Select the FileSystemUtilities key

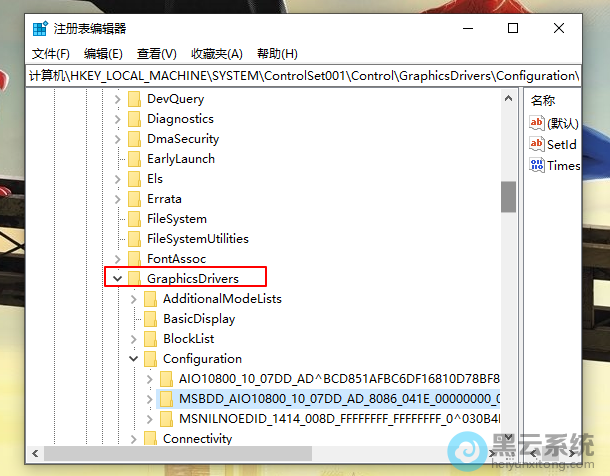[x=197, y=239]
